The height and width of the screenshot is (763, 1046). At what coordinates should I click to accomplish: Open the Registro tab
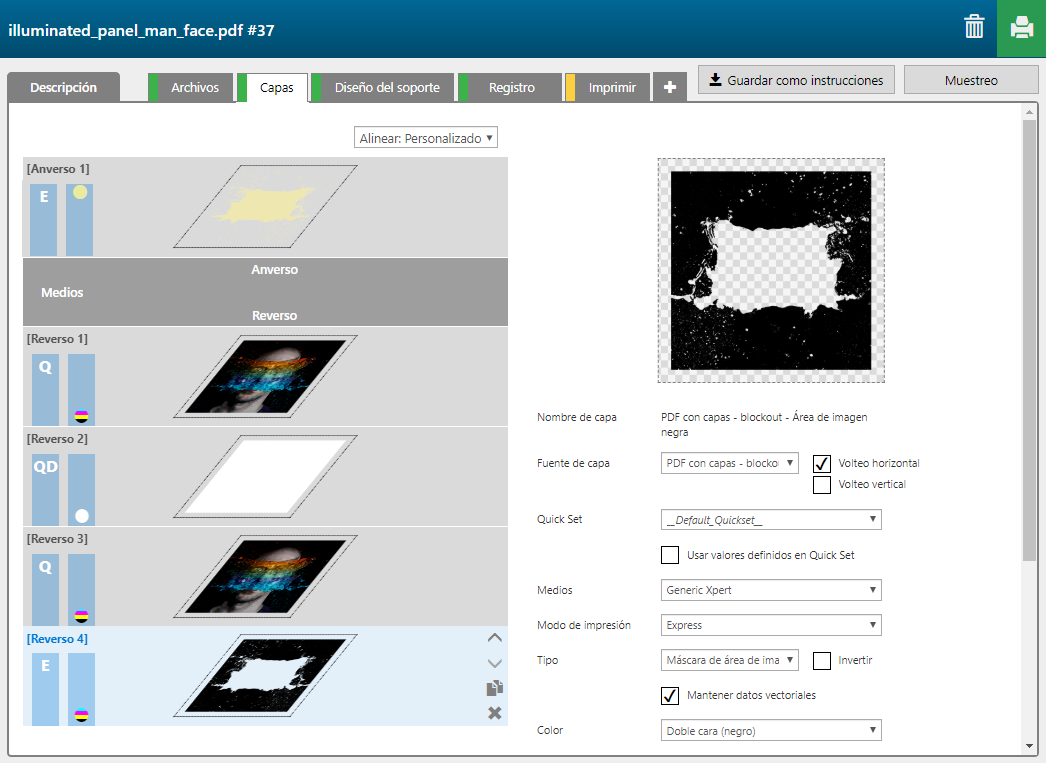coord(511,88)
